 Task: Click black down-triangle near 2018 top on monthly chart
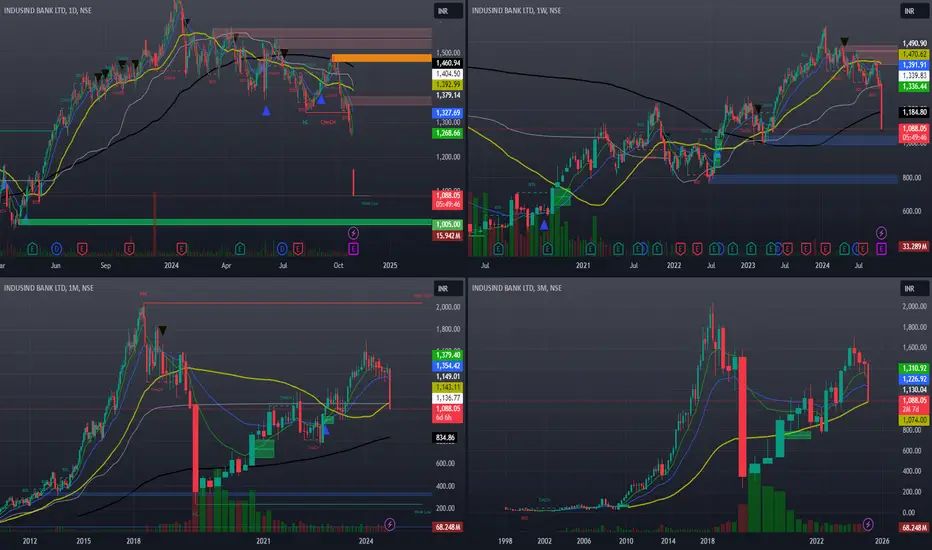tap(162, 330)
